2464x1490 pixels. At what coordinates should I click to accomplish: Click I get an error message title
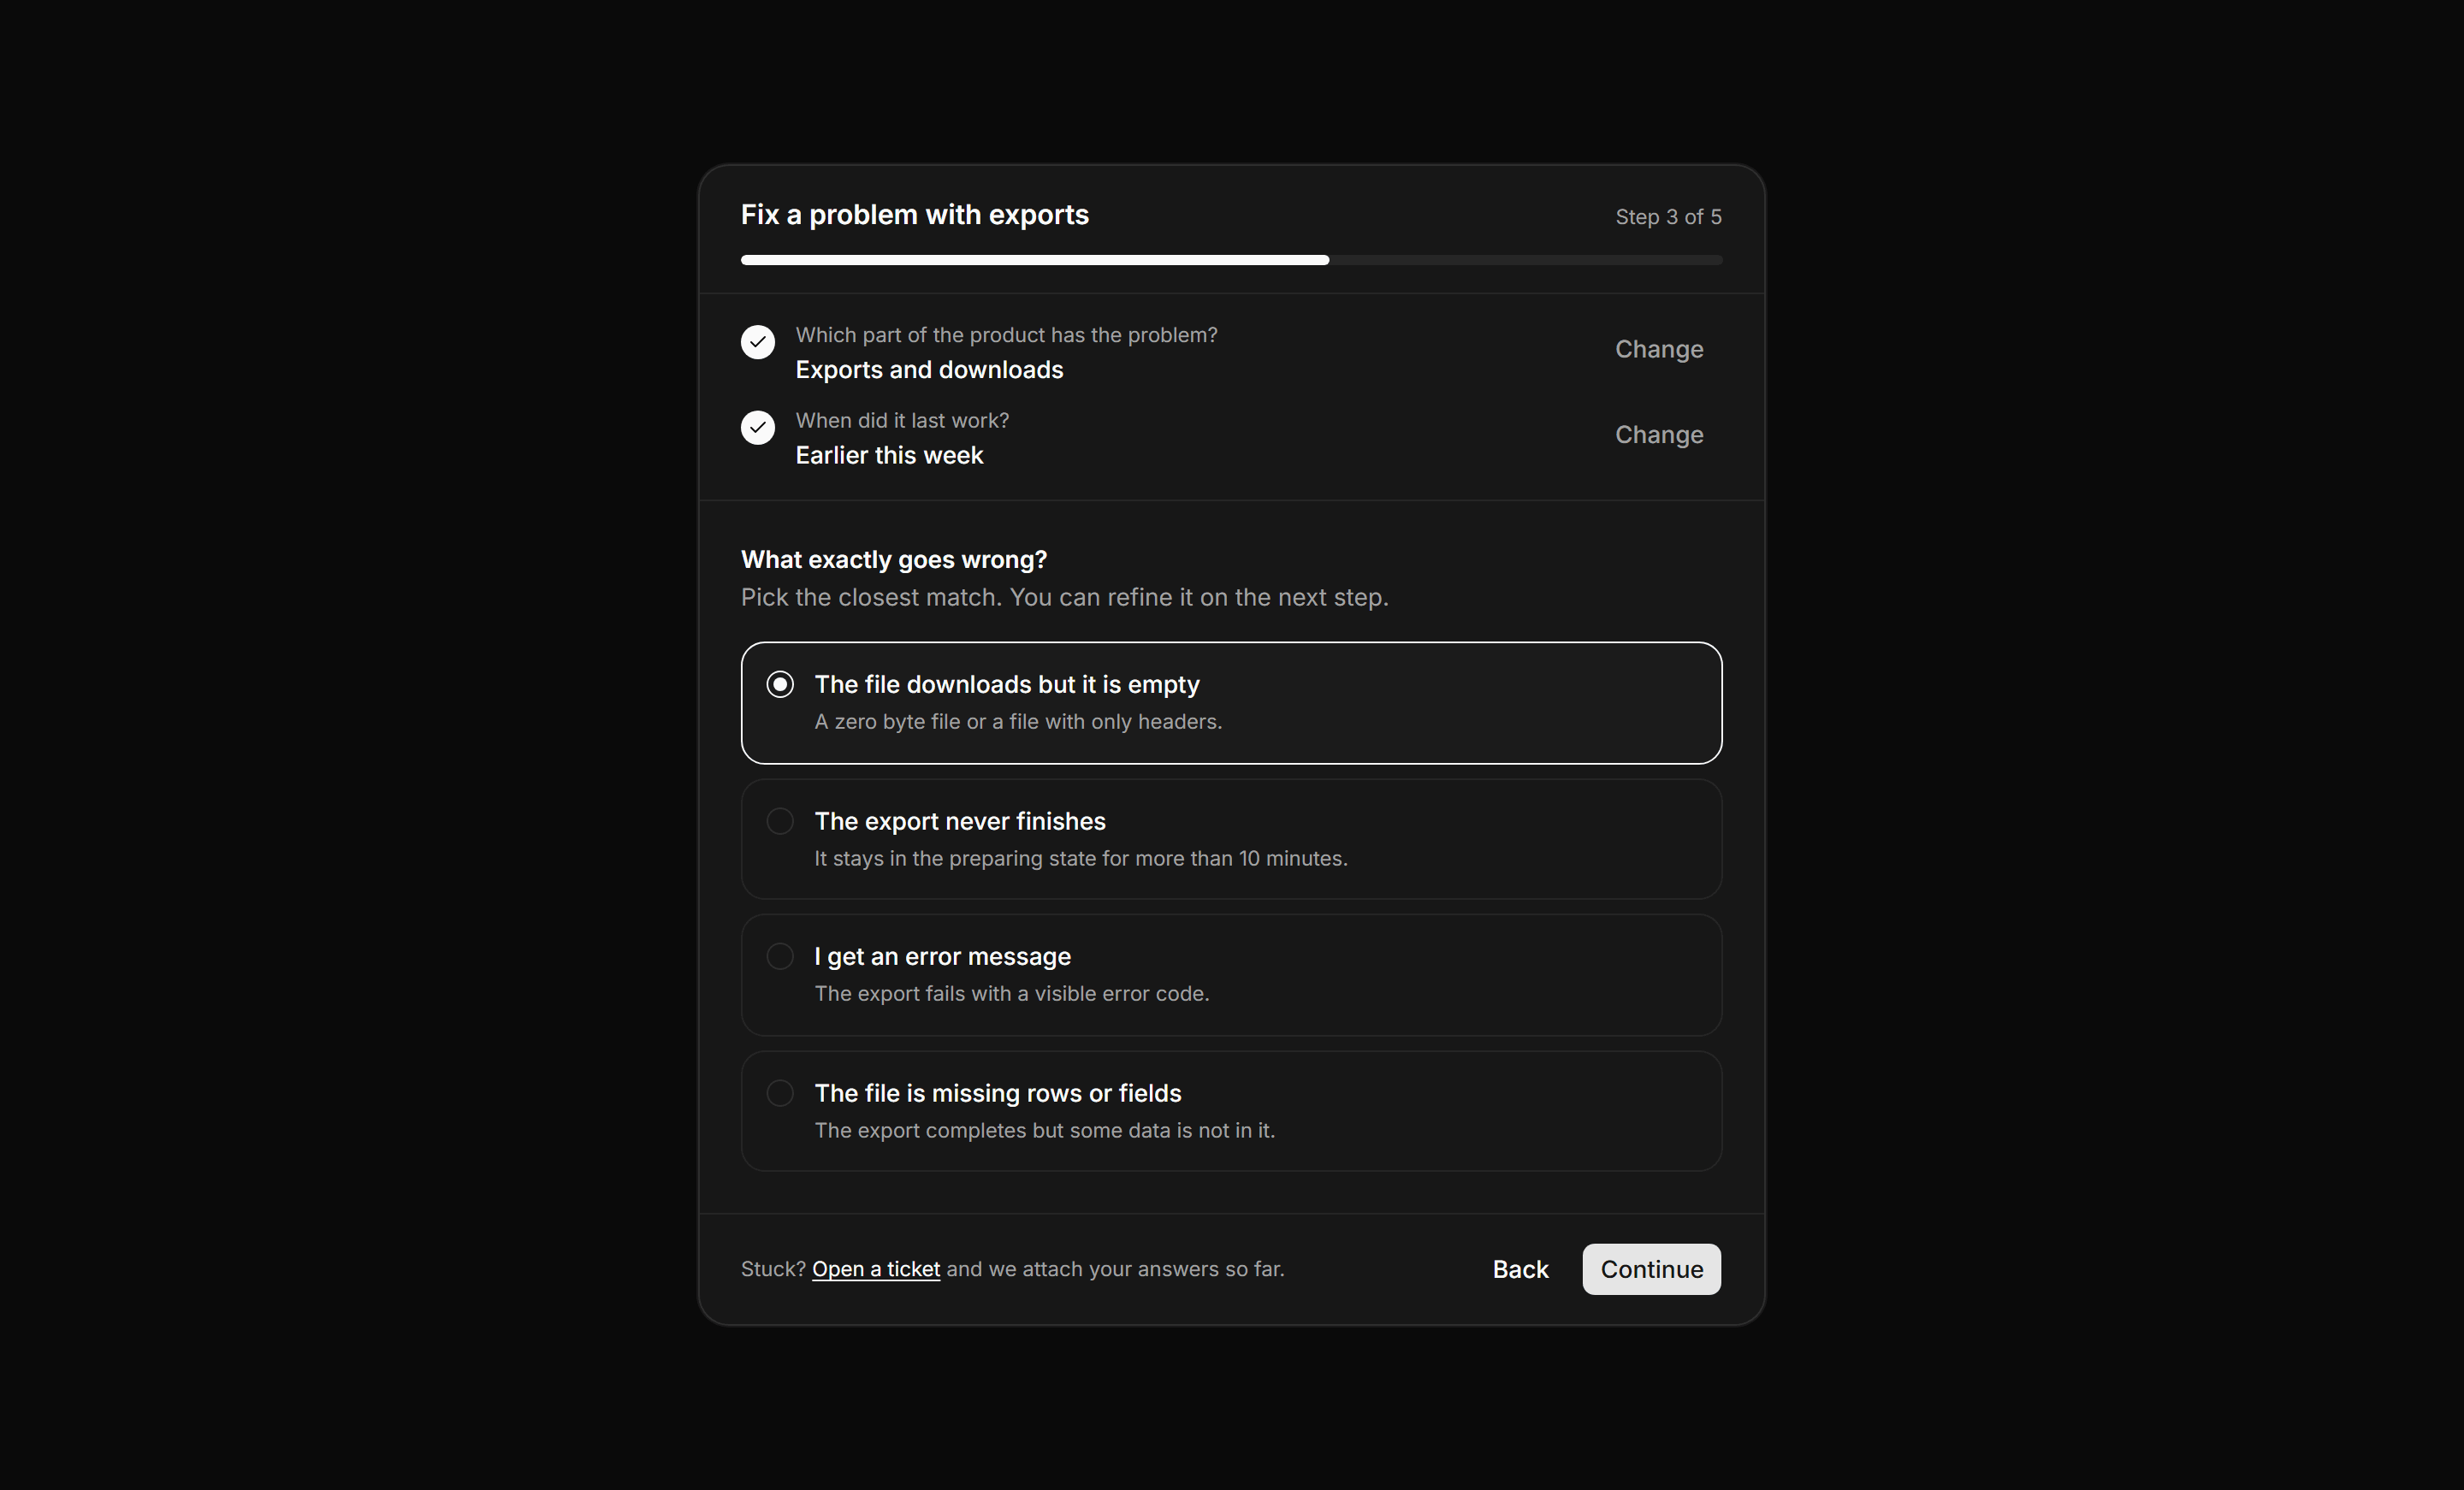pos(942,956)
